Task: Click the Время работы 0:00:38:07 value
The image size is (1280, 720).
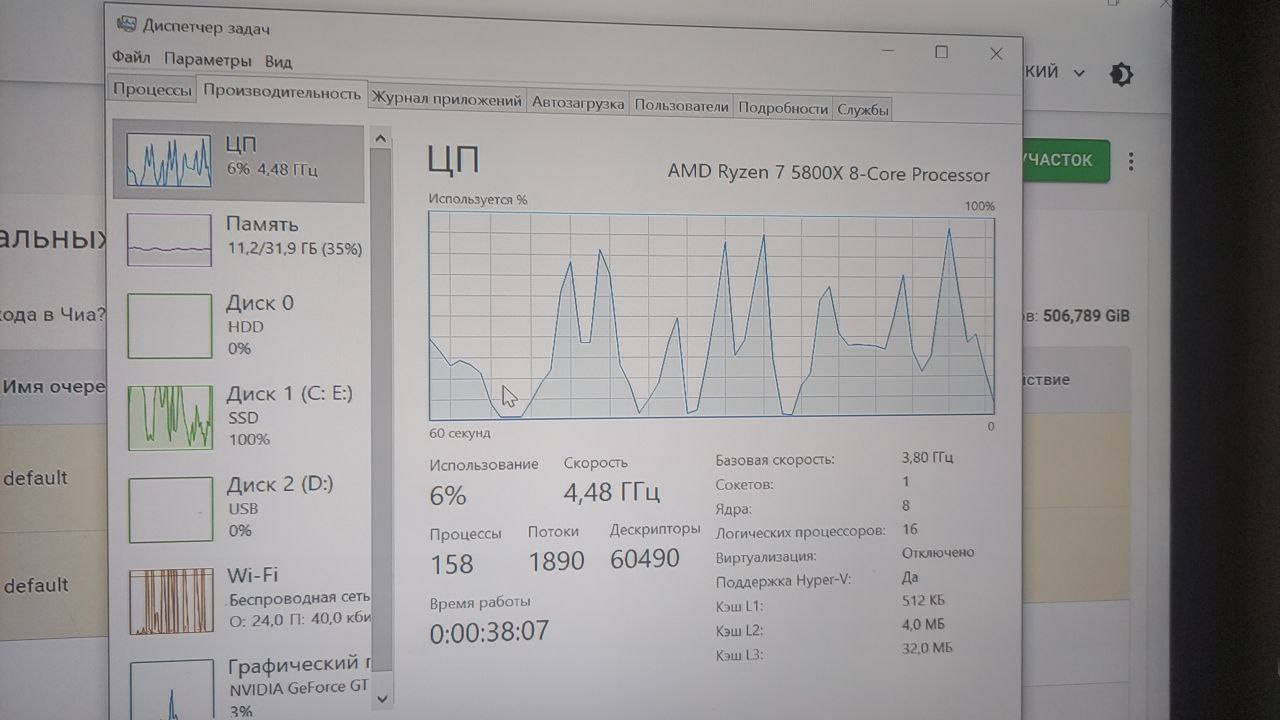Action: [x=489, y=632]
